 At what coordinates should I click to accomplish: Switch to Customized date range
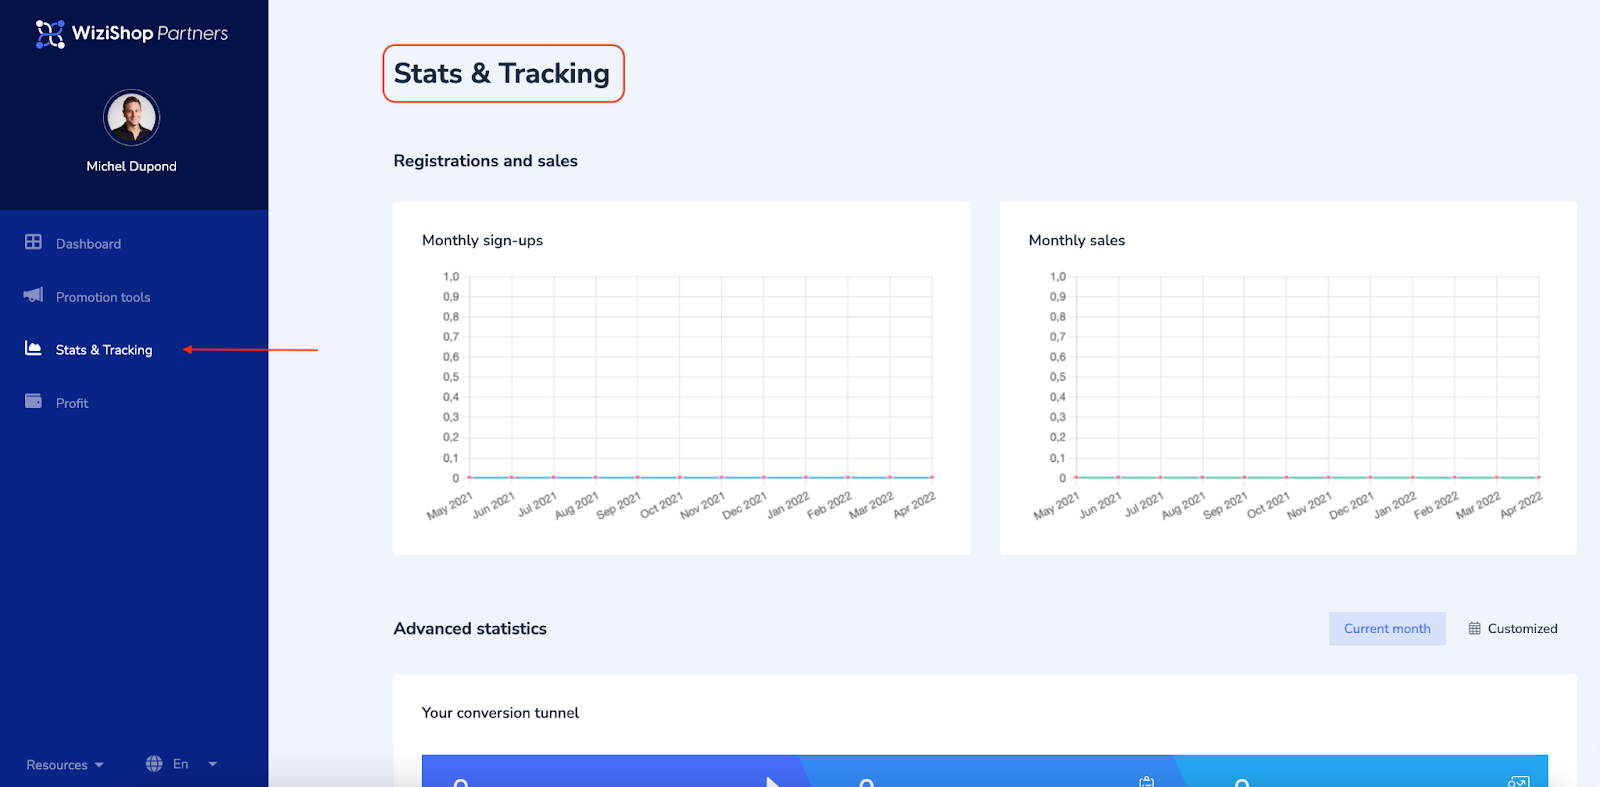tap(1512, 629)
